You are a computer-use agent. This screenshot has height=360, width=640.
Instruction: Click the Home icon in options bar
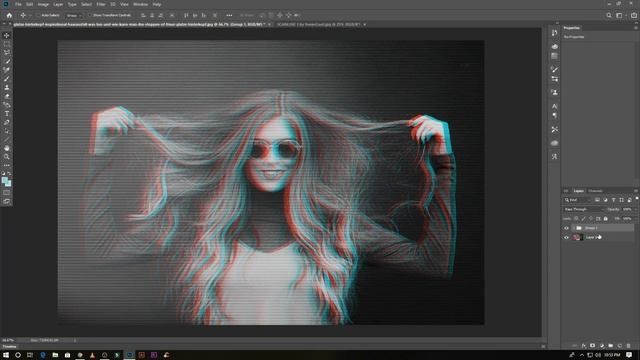point(9,15)
